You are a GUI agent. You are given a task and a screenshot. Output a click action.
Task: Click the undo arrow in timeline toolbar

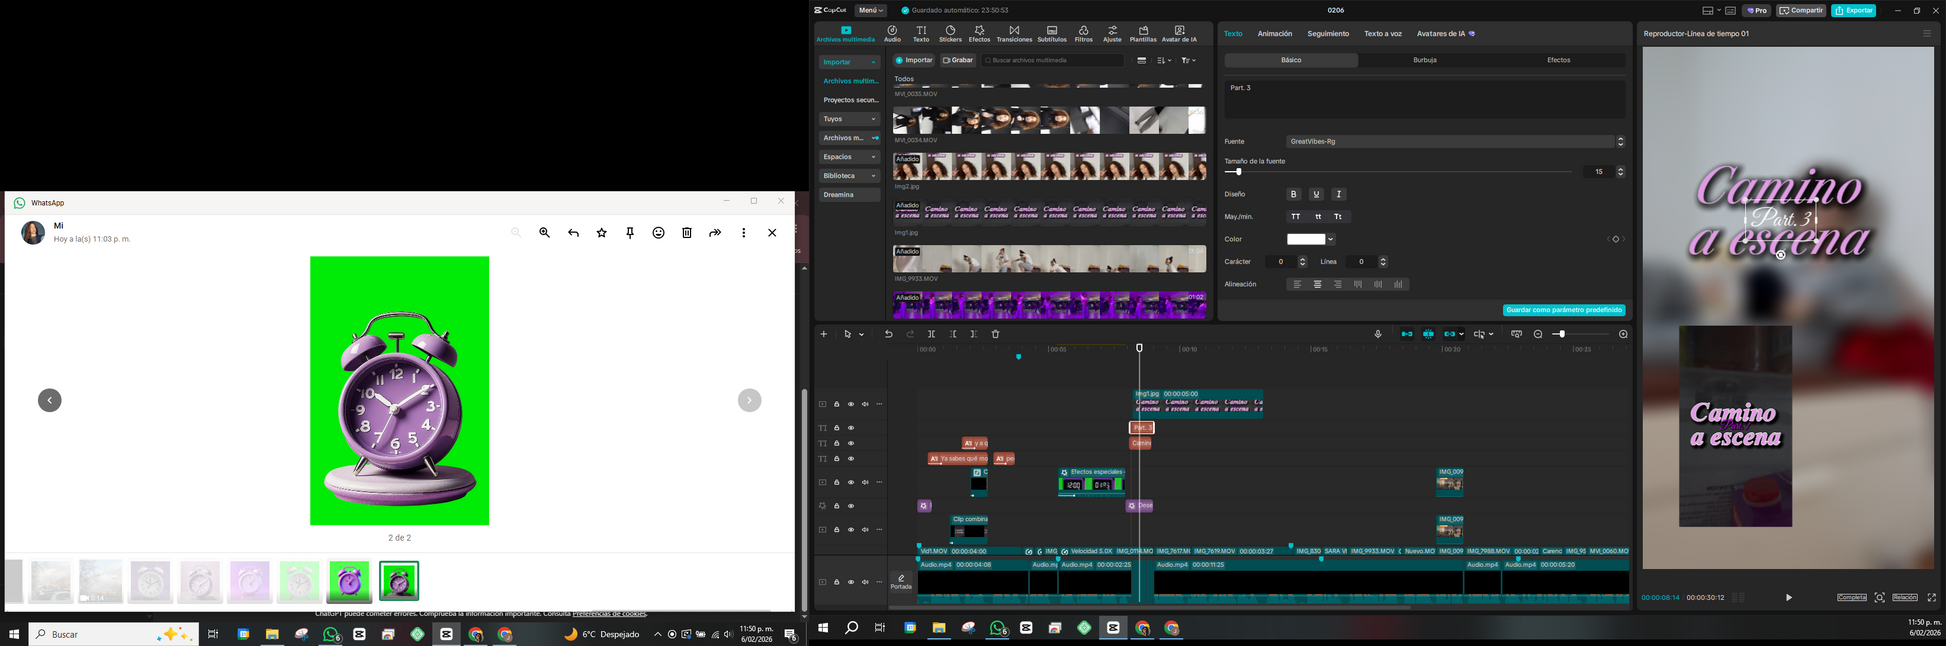(888, 334)
